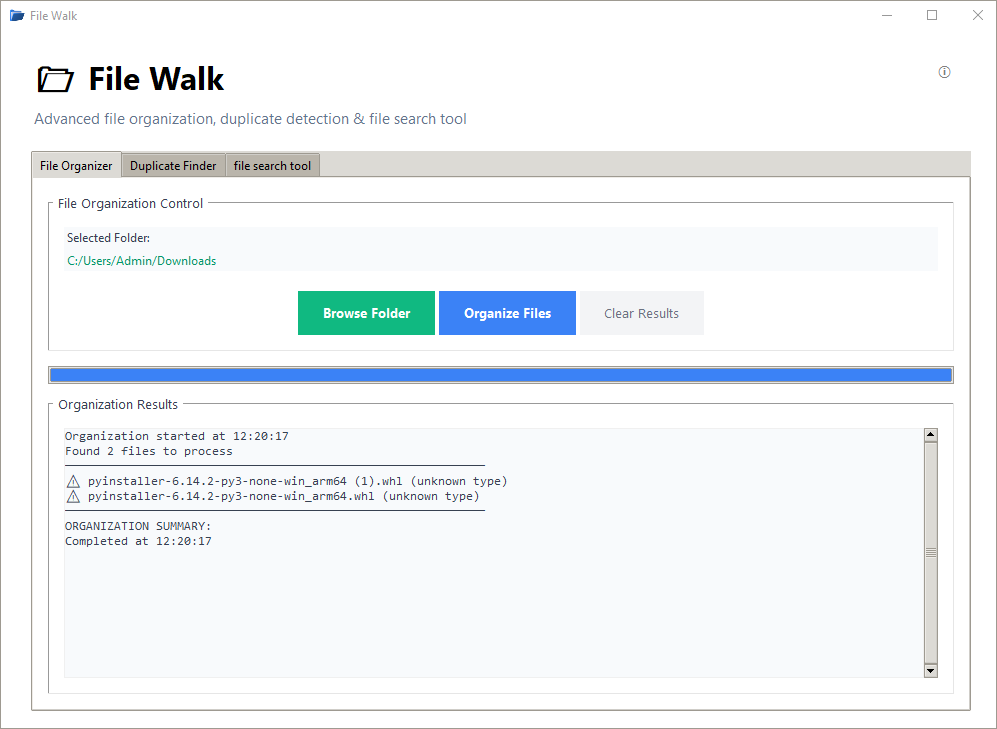Minimize the File Walk window
This screenshot has width=997, height=729.
pos(886,15)
